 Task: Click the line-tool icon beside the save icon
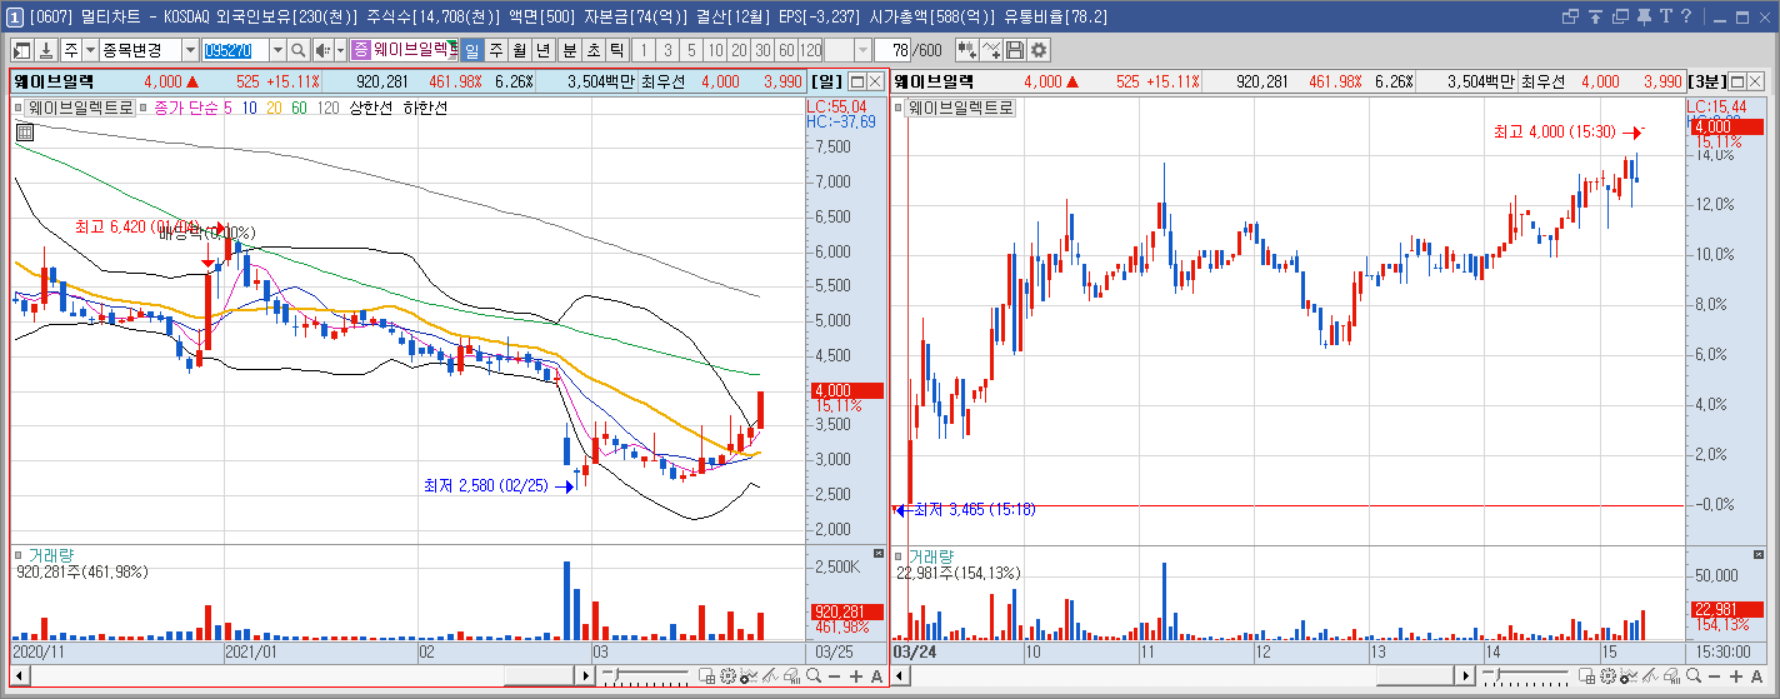click(x=991, y=50)
